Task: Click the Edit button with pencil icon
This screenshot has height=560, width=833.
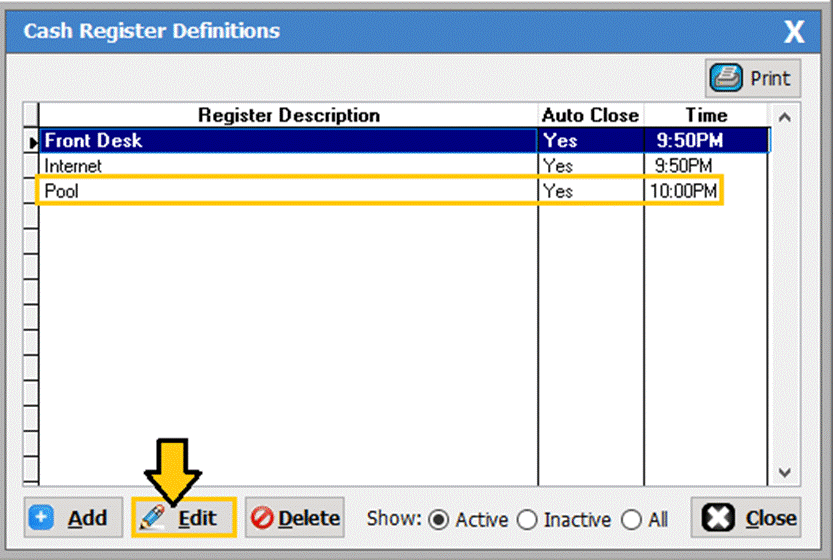Action: [x=184, y=518]
